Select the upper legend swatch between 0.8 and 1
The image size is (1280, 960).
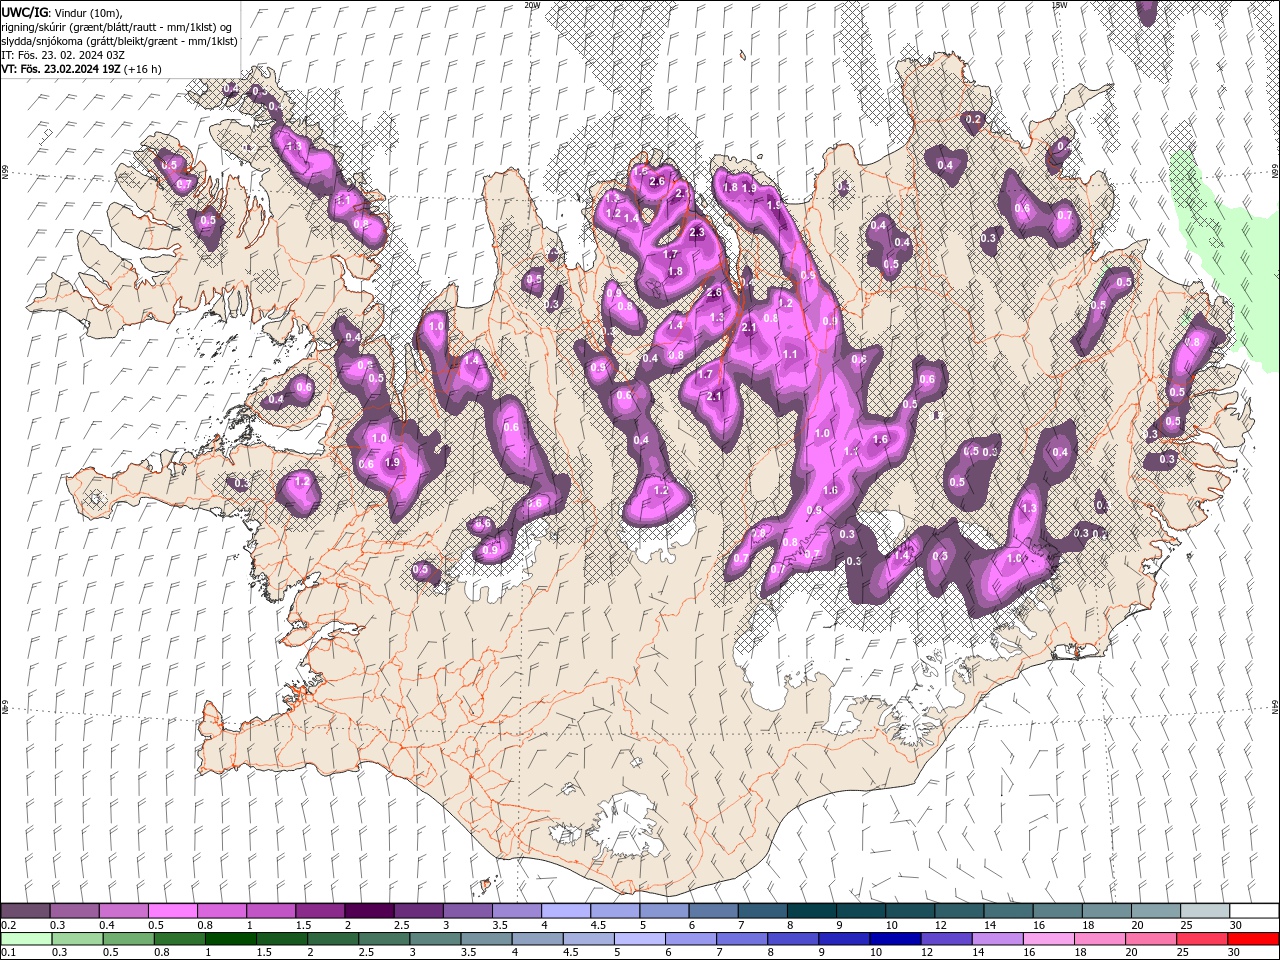point(221,911)
